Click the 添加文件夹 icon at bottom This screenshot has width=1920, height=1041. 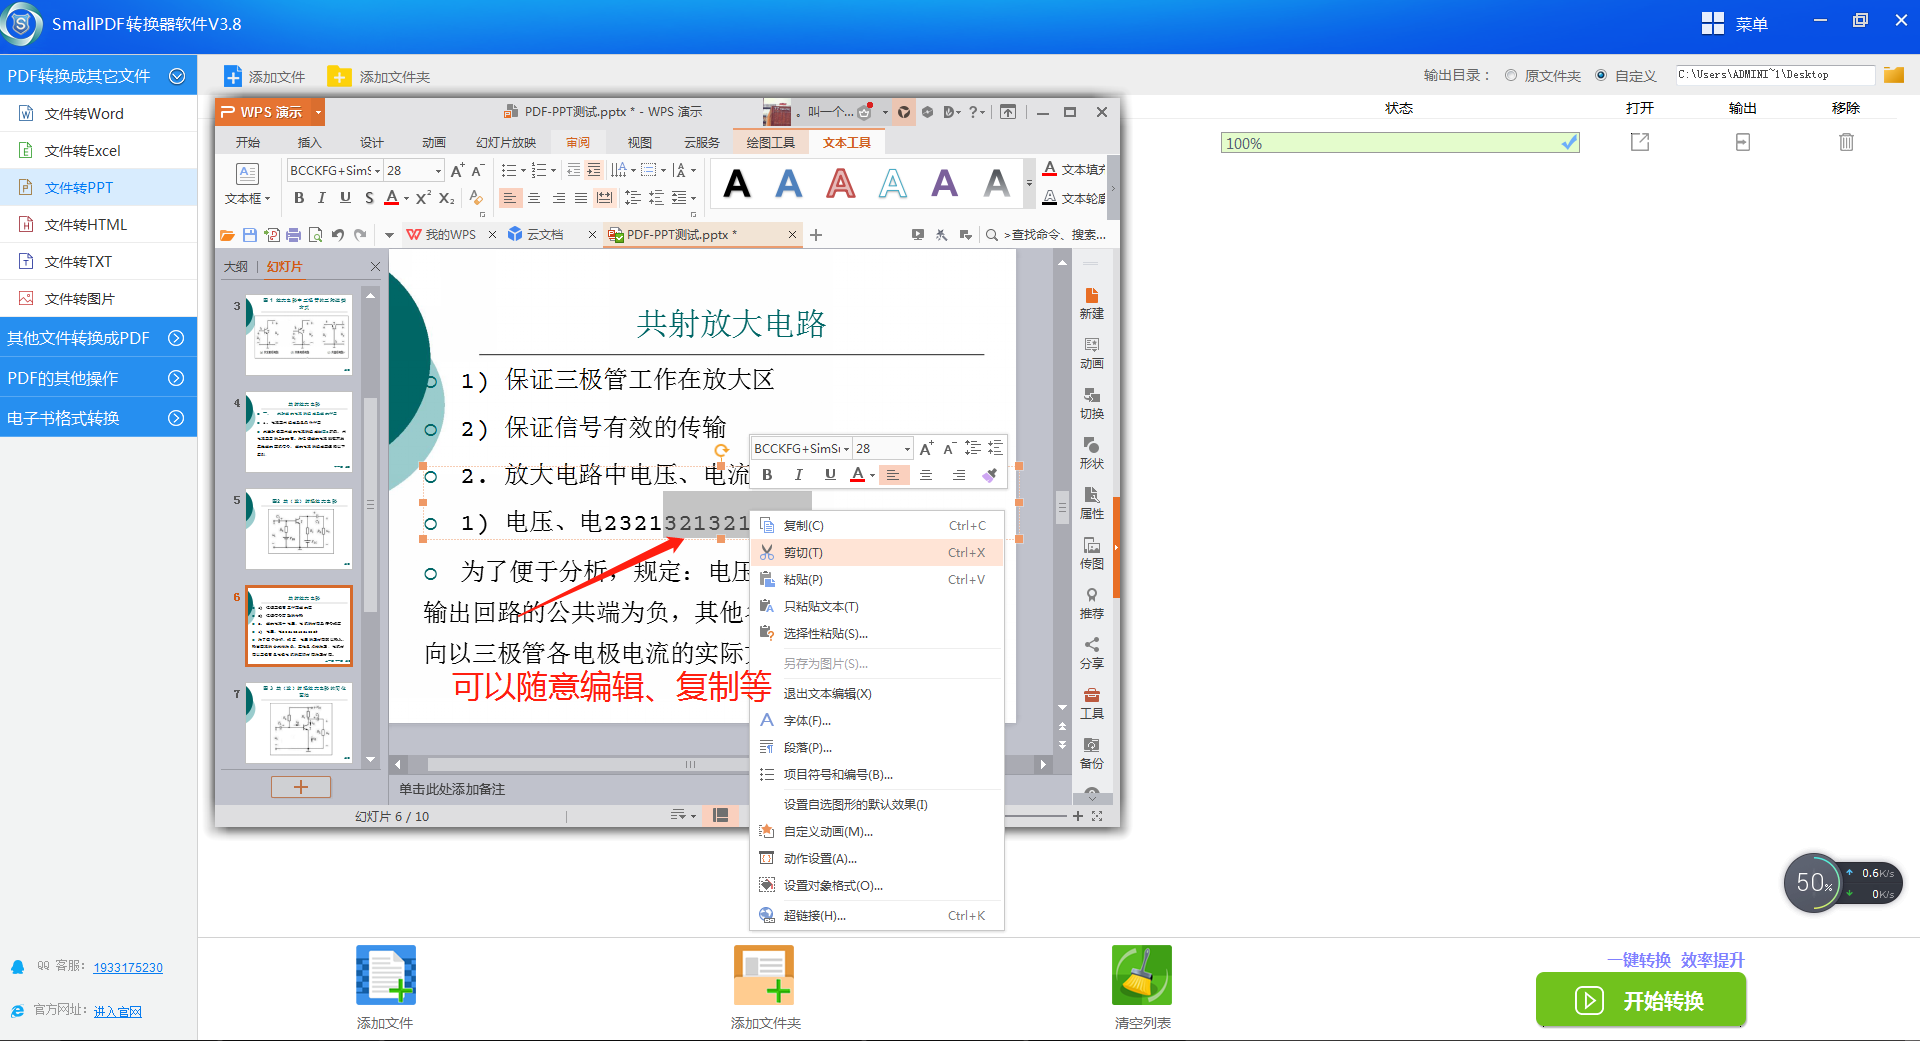click(x=764, y=975)
